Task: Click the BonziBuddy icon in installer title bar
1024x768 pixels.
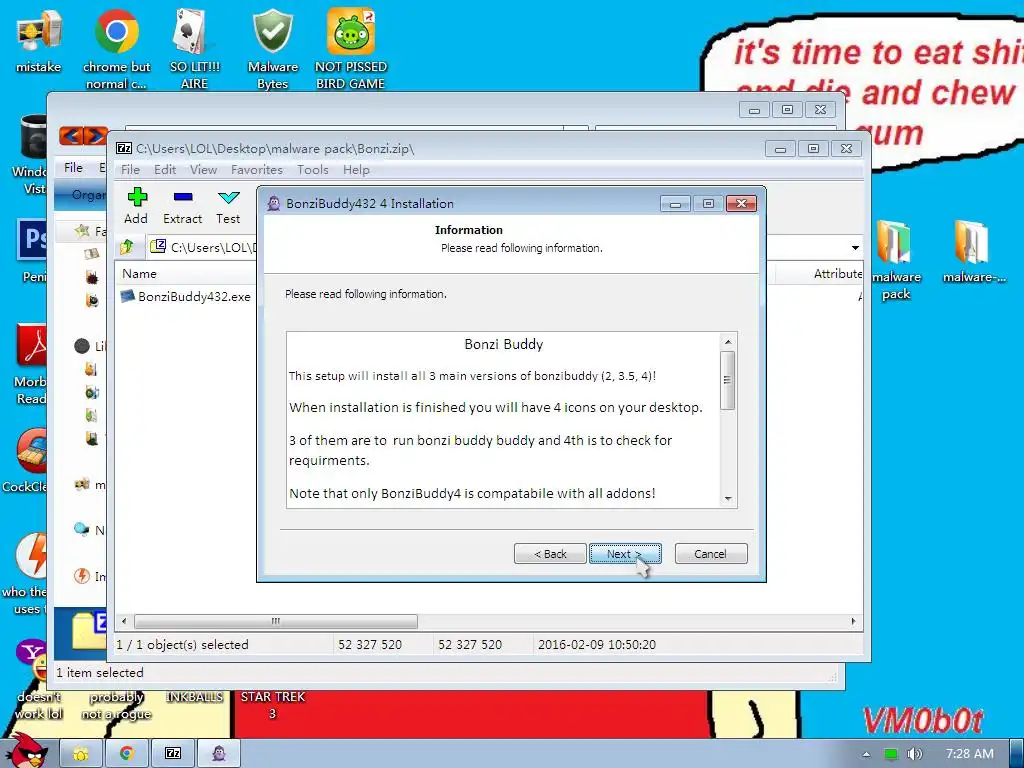Action: (274, 203)
